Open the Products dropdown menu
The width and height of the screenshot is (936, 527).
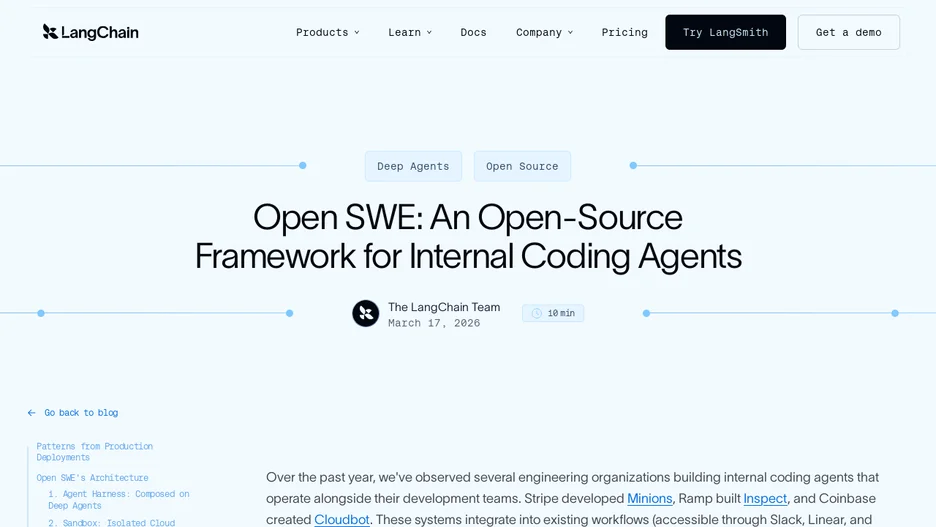[327, 32]
